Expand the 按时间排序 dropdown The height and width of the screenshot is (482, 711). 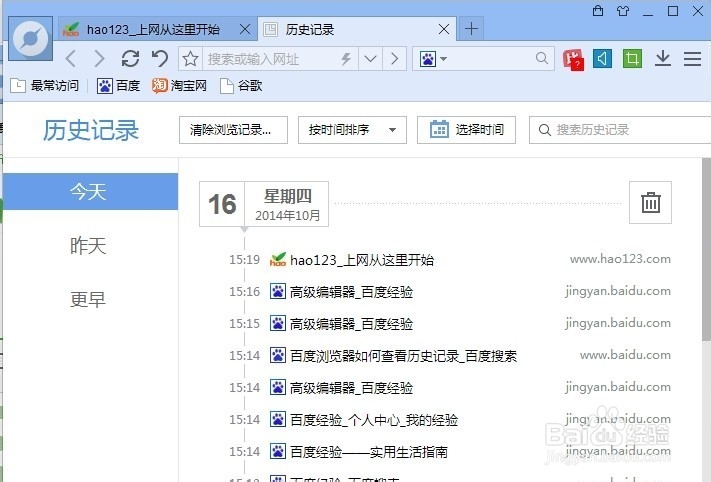pyautogui.click(x=352, y=130)
